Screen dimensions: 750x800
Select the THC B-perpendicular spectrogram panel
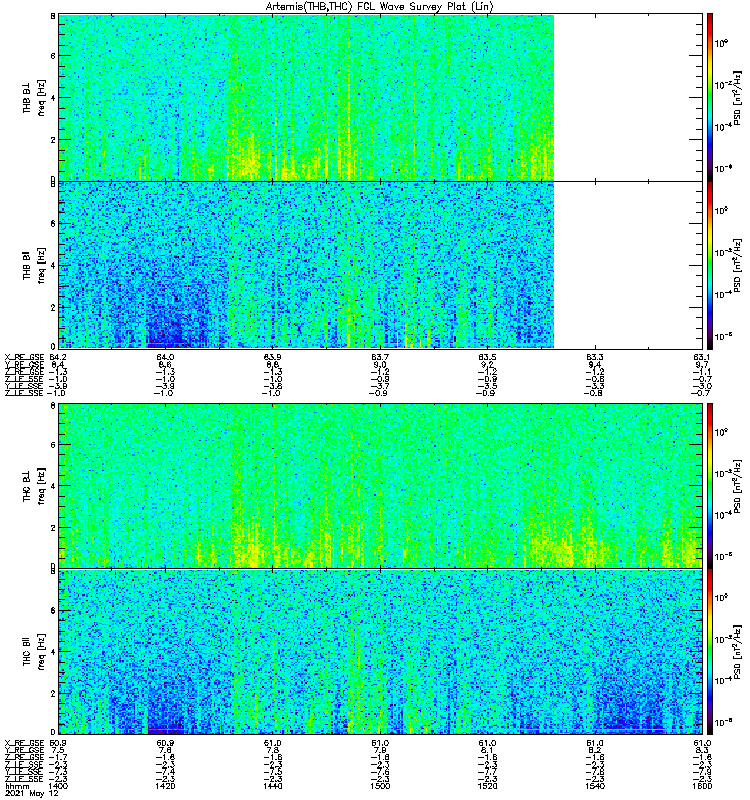[381, 485]
